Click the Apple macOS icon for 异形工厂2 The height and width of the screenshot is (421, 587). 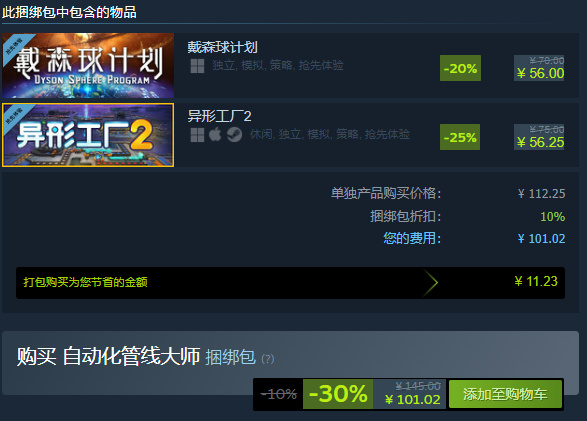[x=215, y=134]
